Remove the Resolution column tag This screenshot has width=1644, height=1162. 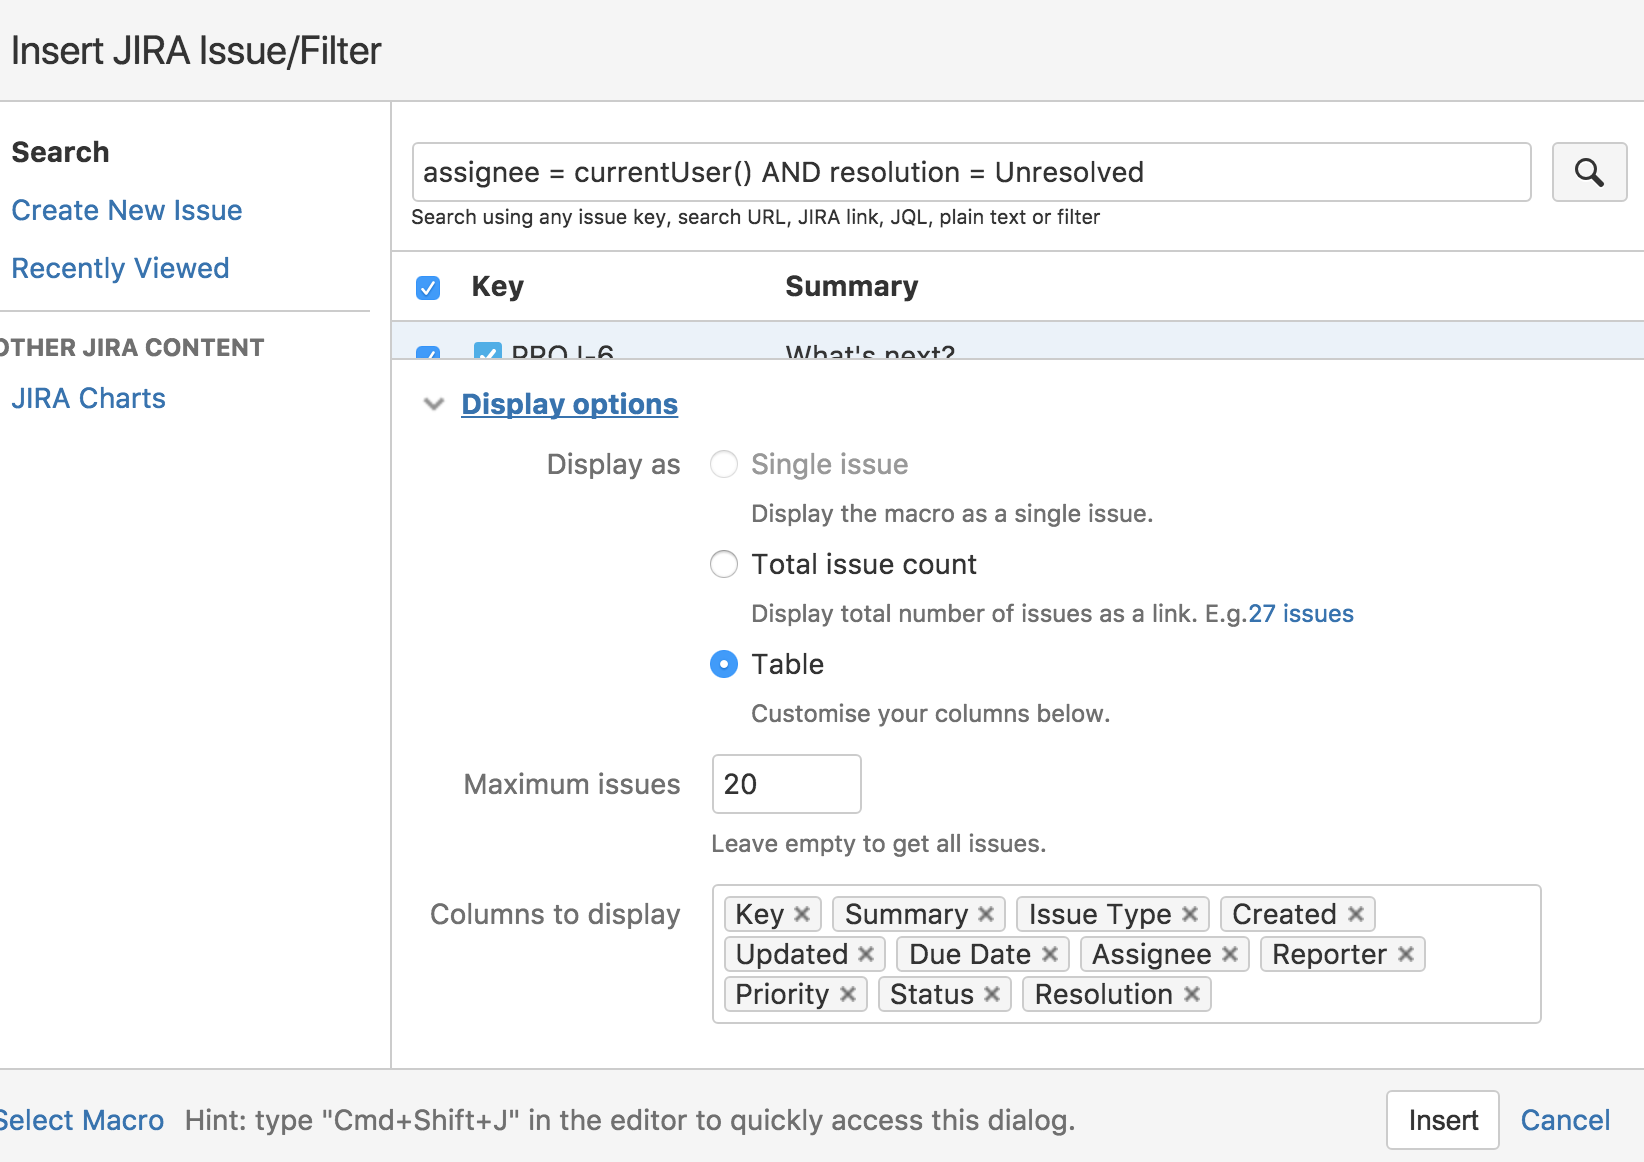click(1191, 993)
